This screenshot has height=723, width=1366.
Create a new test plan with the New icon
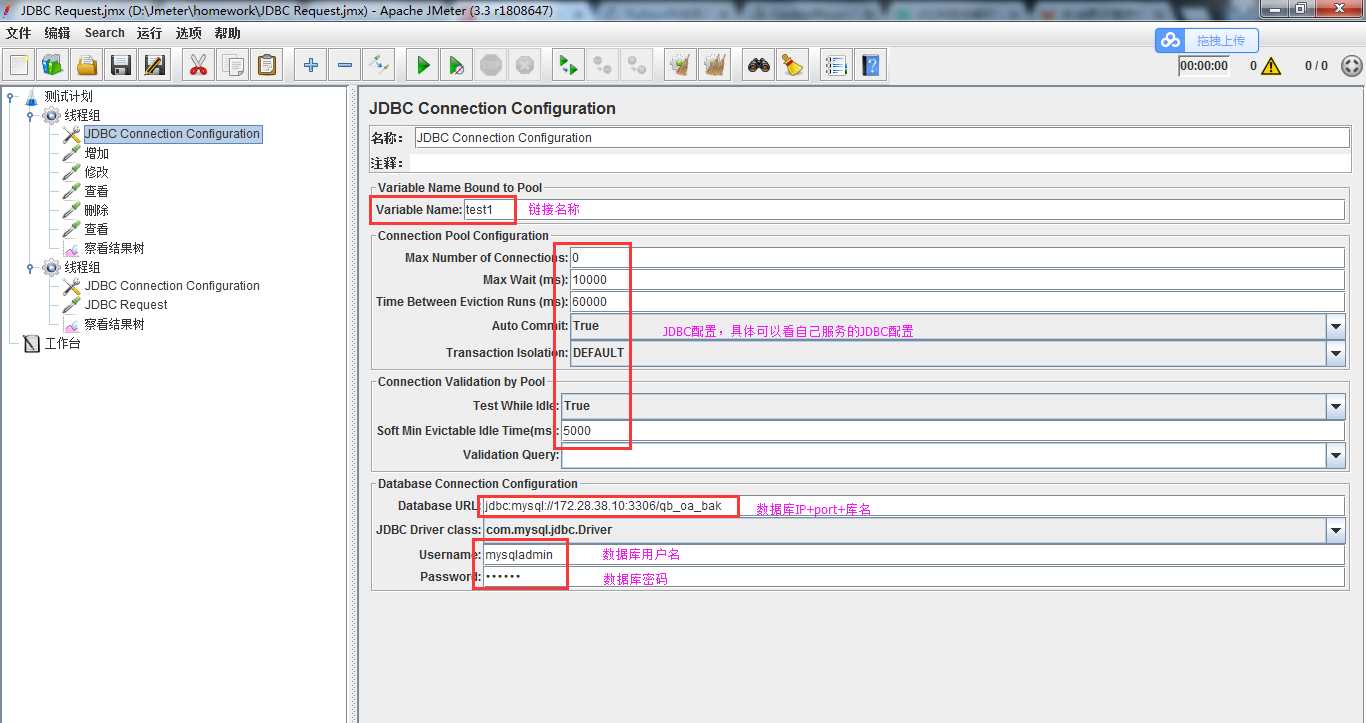(19, 65)
